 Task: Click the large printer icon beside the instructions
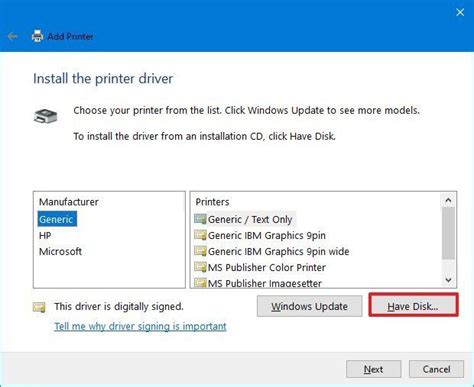point(46,116)
